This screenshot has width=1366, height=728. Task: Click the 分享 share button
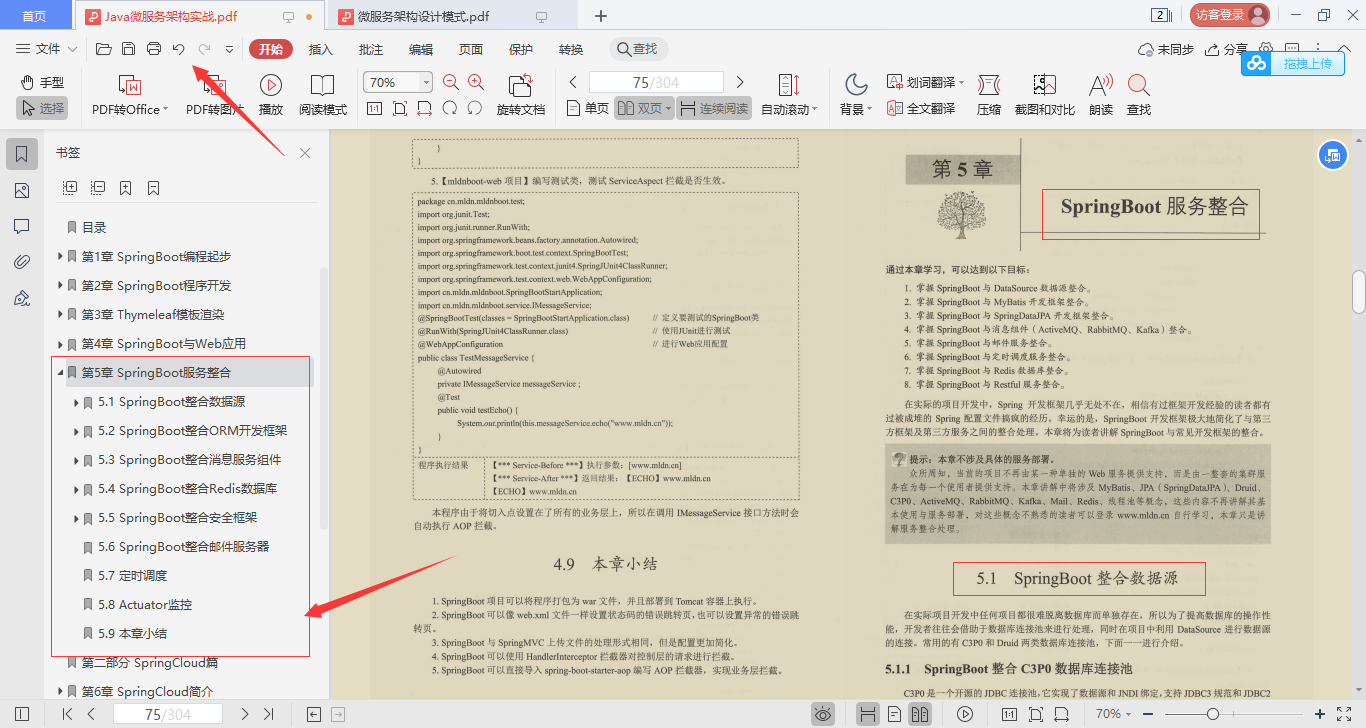(1227, 49)
